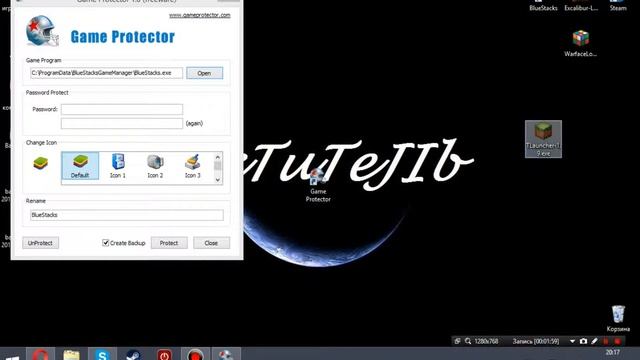
Task: Click the taskbar clock showing 20:17
Action: [612, 352]
